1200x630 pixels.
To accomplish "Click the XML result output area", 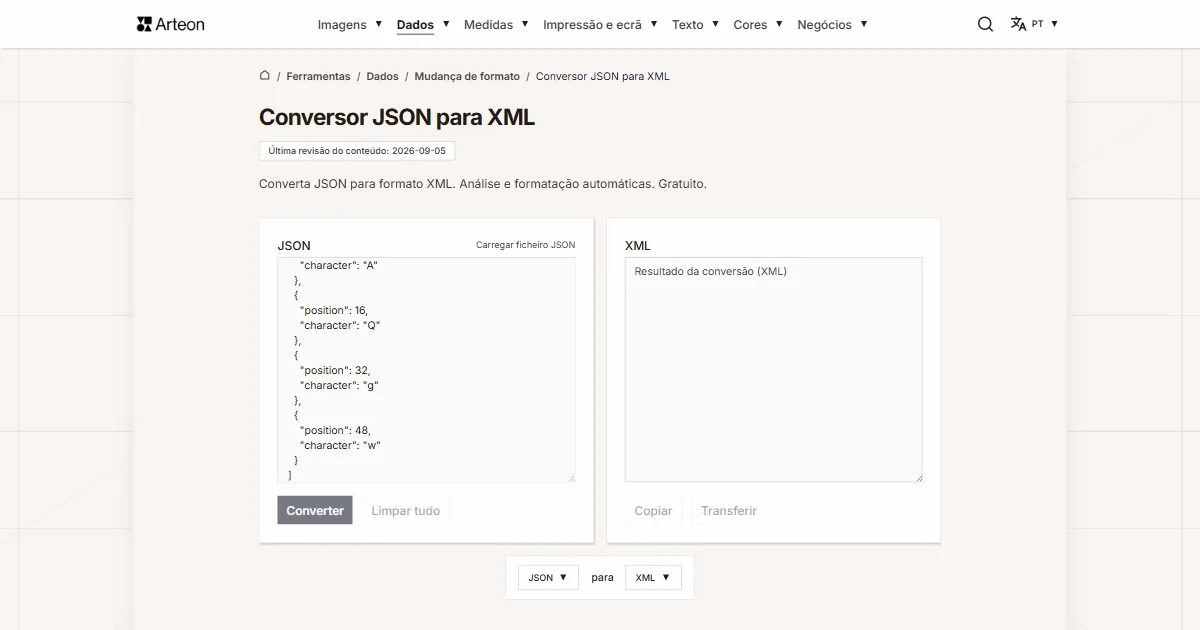I will (773, 370).
